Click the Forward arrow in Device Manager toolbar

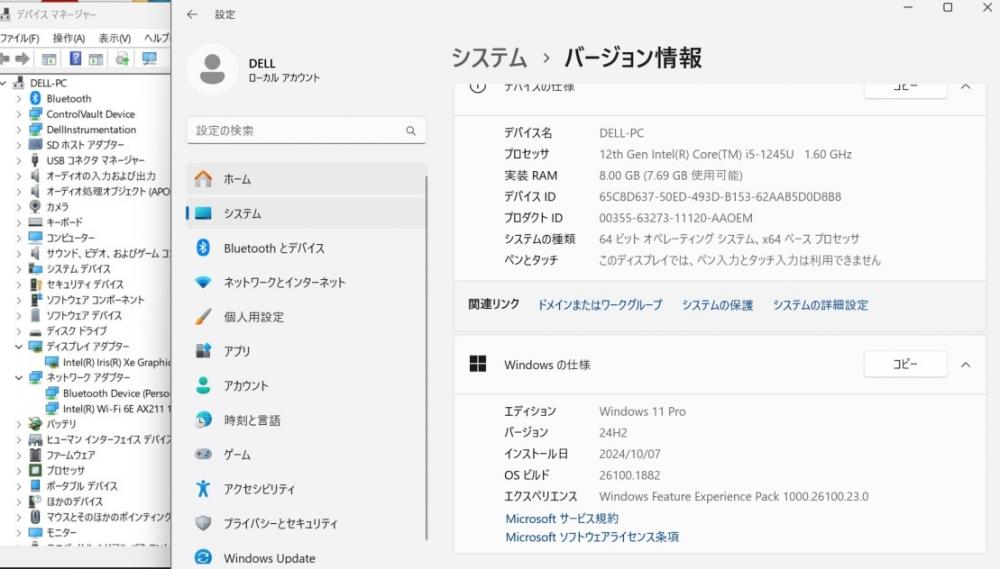click(22, 59)
